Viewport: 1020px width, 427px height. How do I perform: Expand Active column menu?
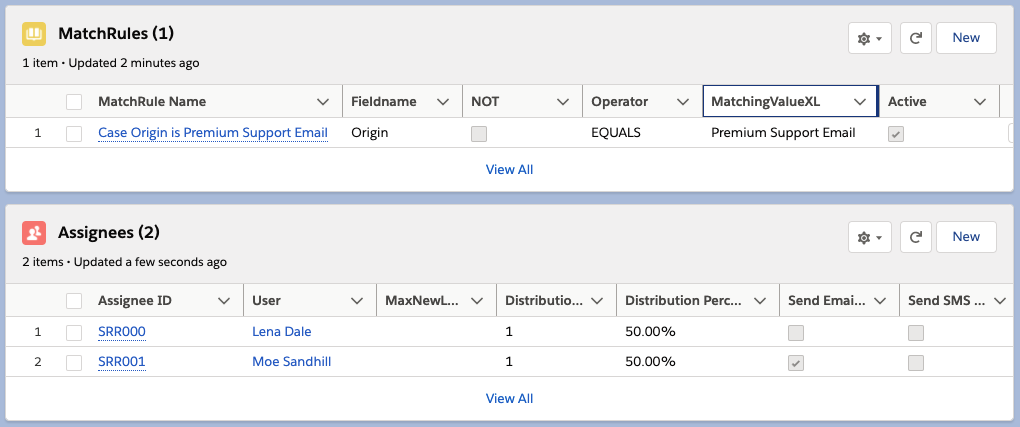coord(980,102)
